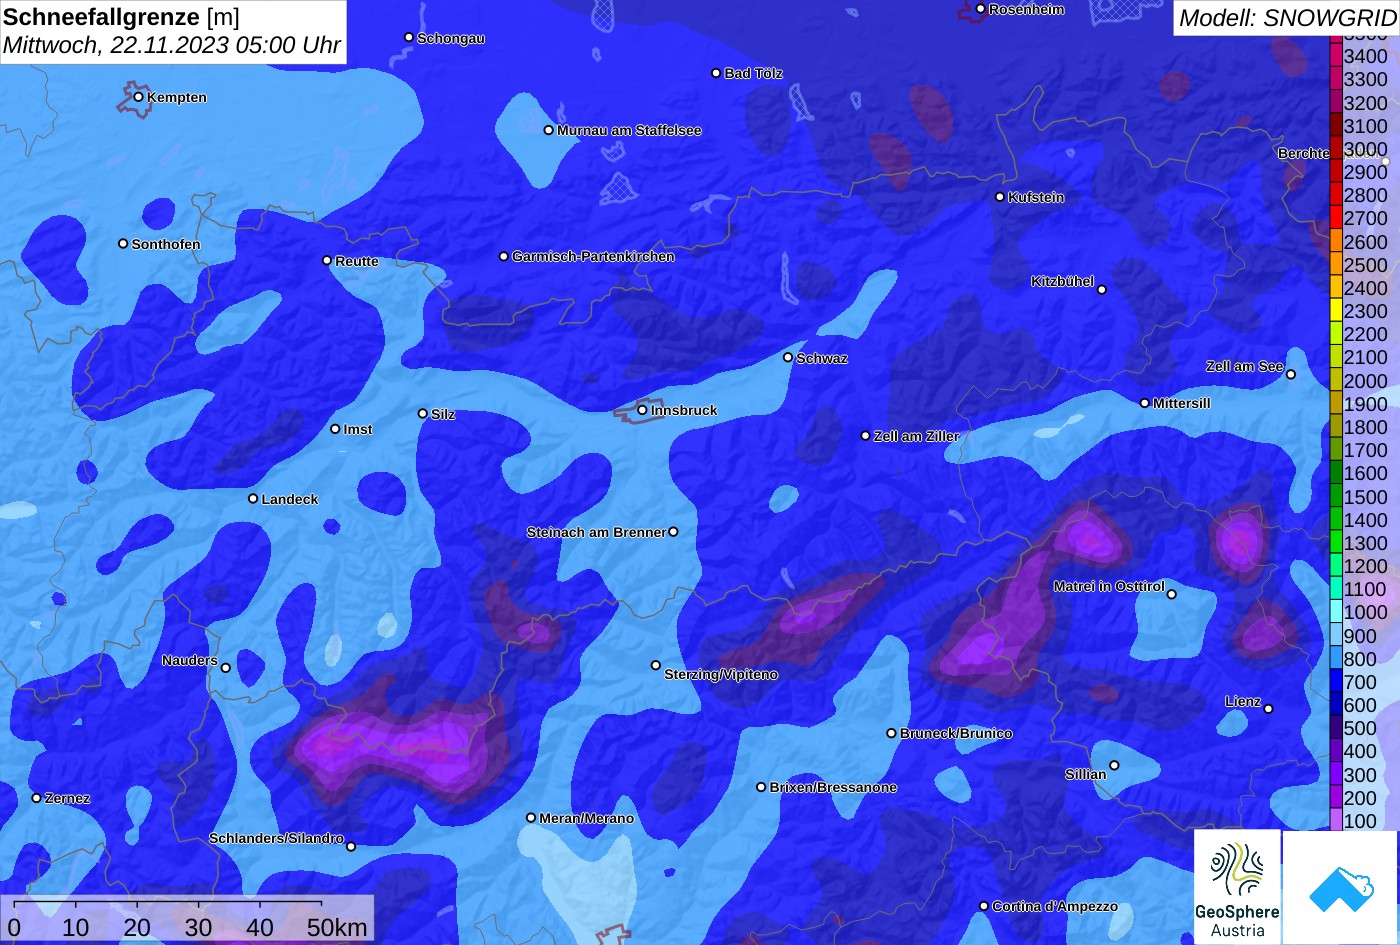Click the Landeck location marker dot

(x=253, y=498)
